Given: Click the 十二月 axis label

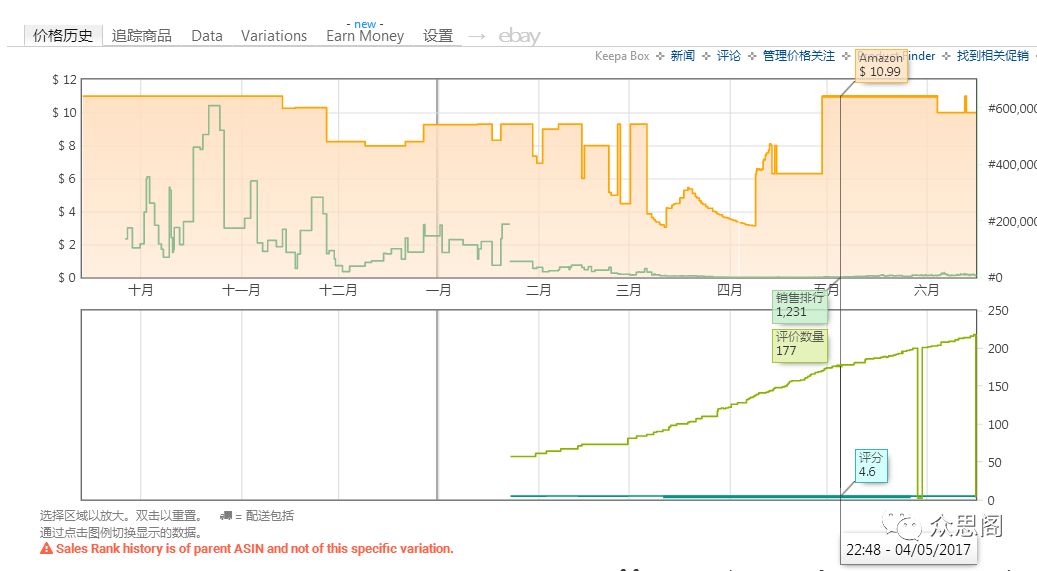Looking at the screenshot, I should coord(338,290).
